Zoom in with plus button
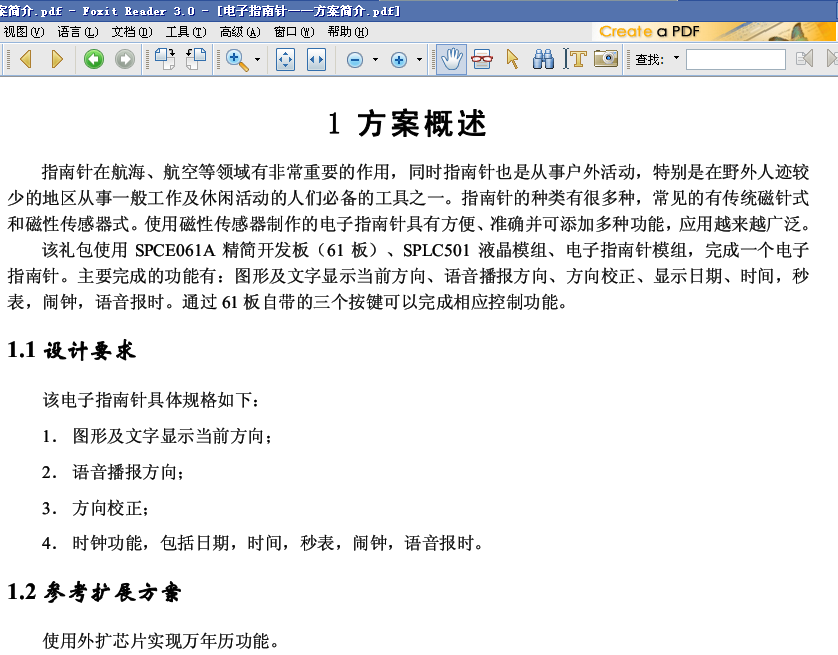The image size is (838, 655). [399, 60]
